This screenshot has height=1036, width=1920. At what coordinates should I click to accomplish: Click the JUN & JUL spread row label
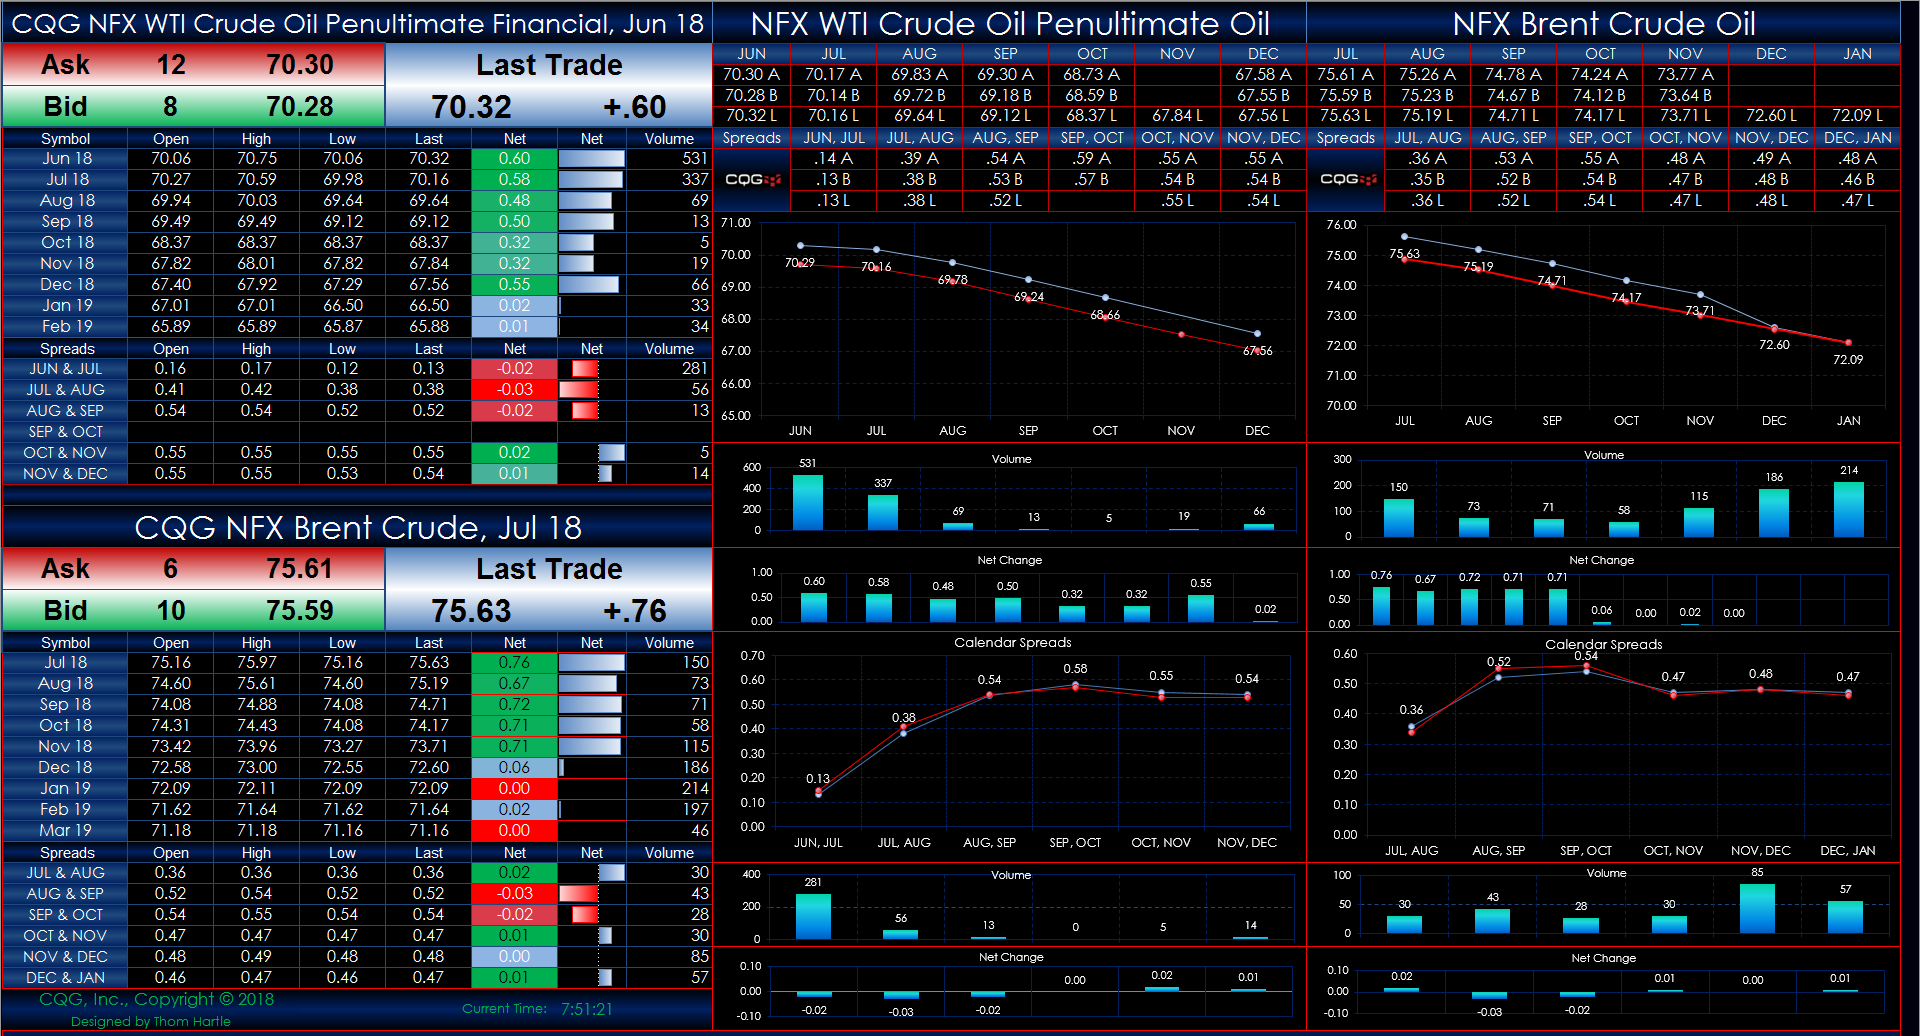pyautogui.click(x=65, y=368)
